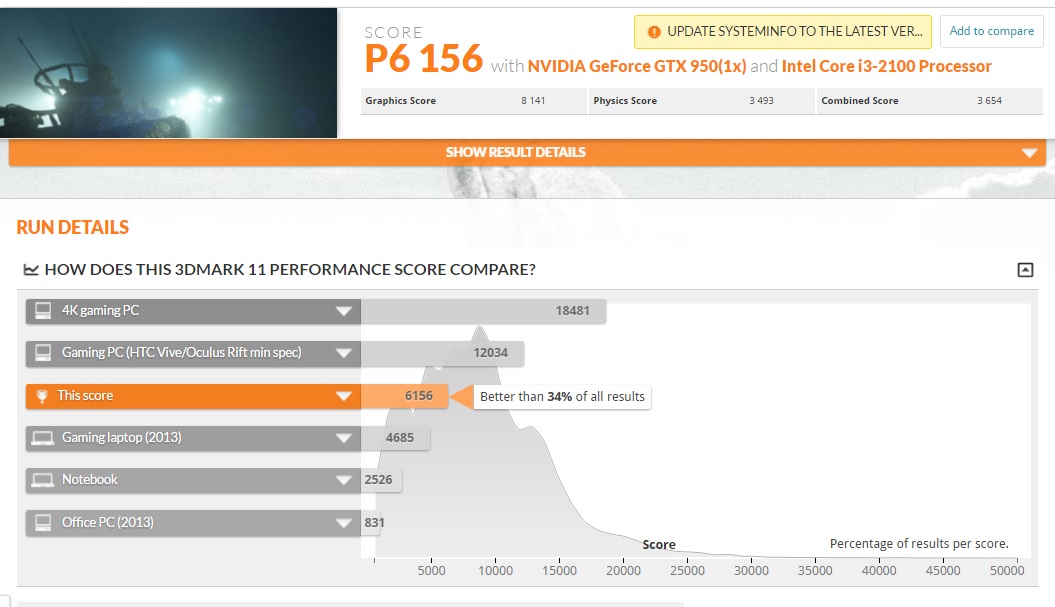This screenshot has height=607, width=1055.
Task: Select the Notebook row label
Action: 89,479
